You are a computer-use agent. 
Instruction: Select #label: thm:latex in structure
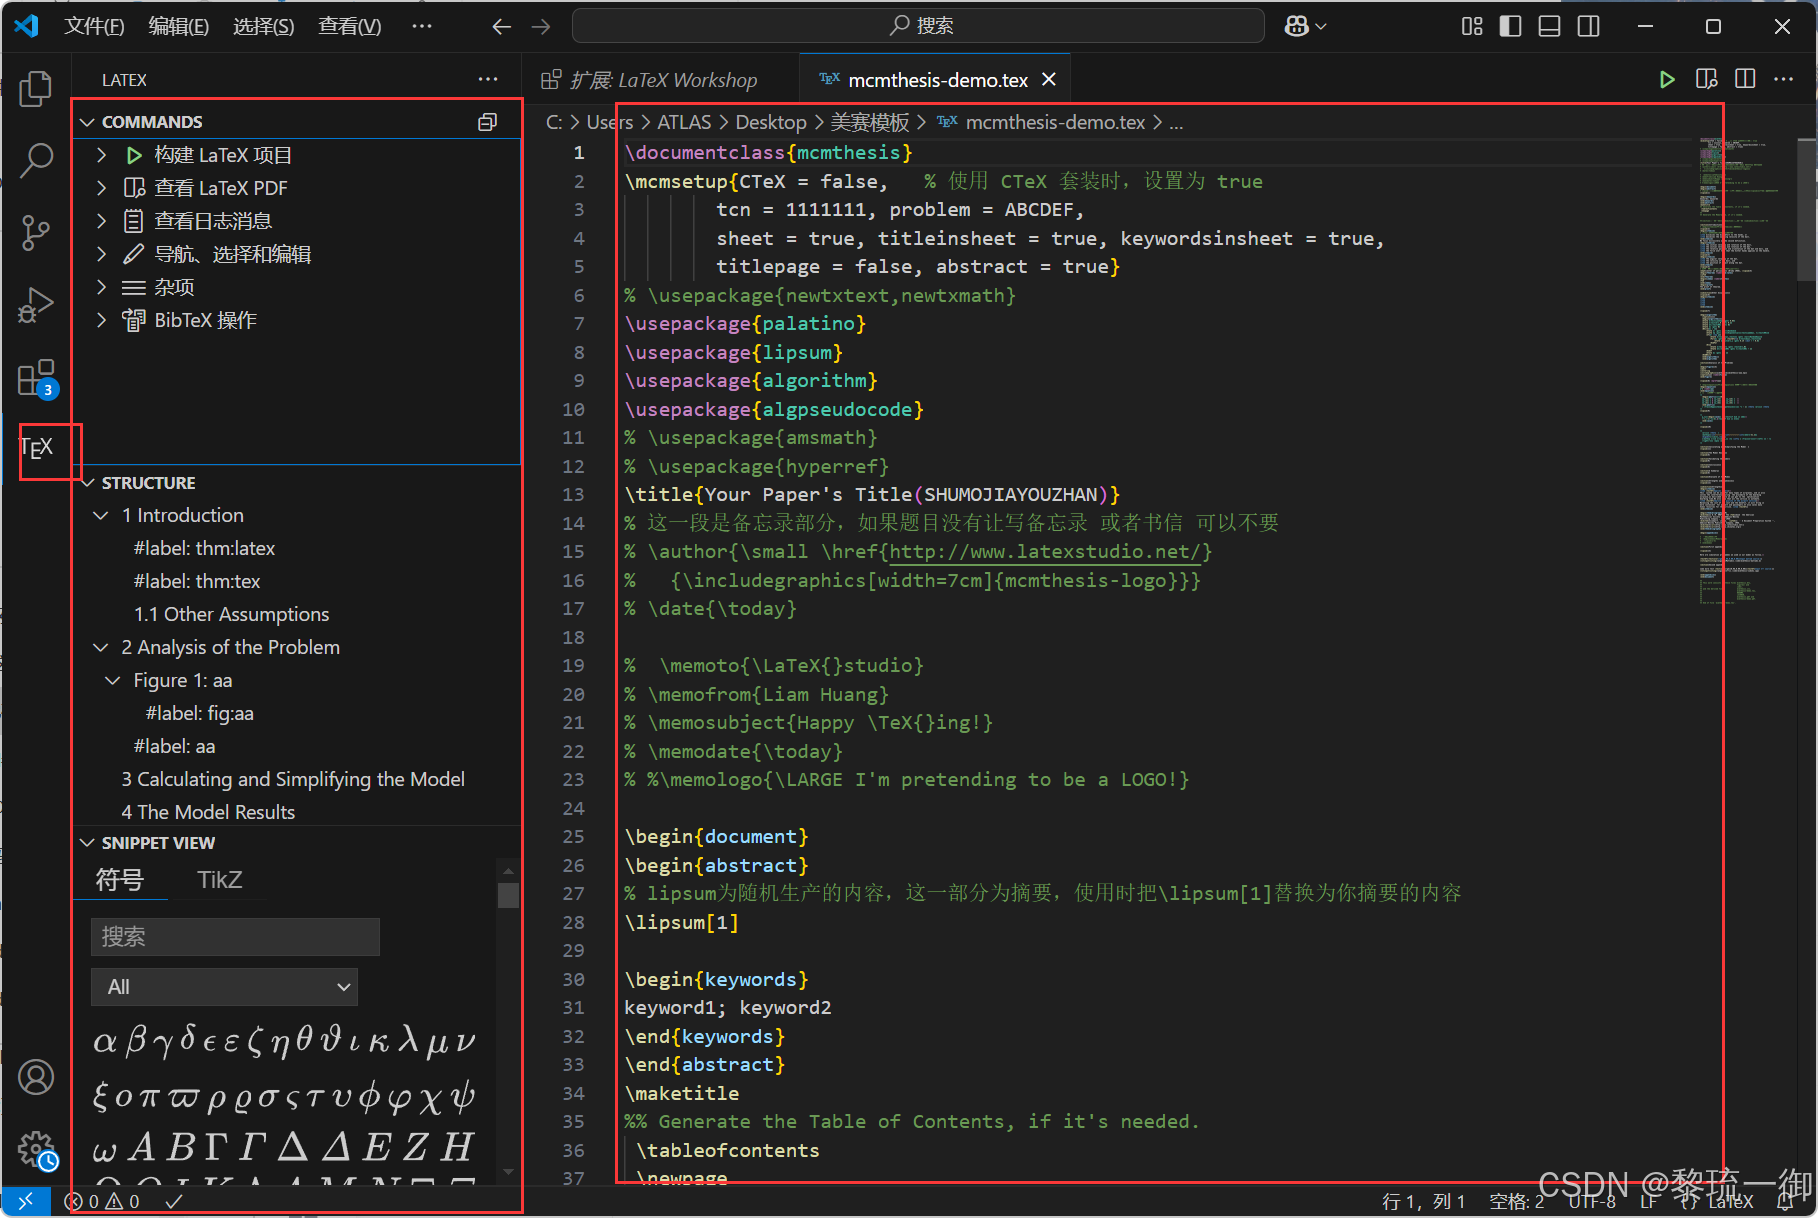click(205, 548)
